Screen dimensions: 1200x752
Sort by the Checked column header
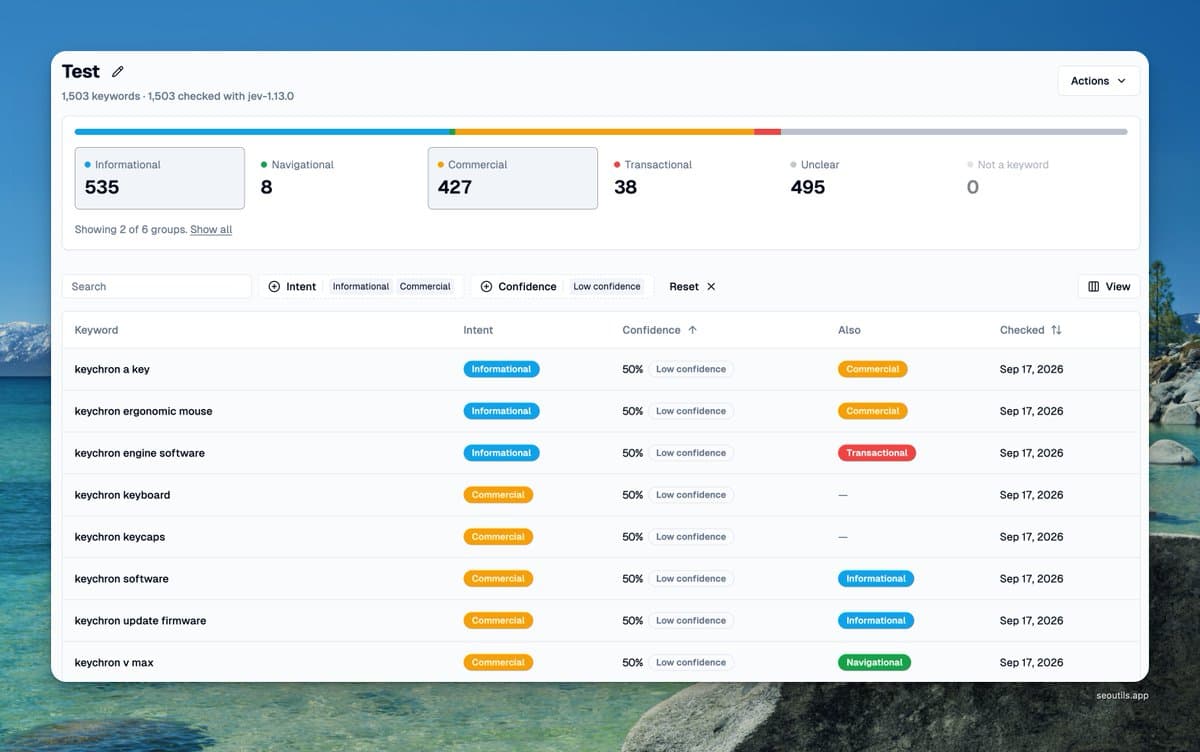pos(1031,330)
